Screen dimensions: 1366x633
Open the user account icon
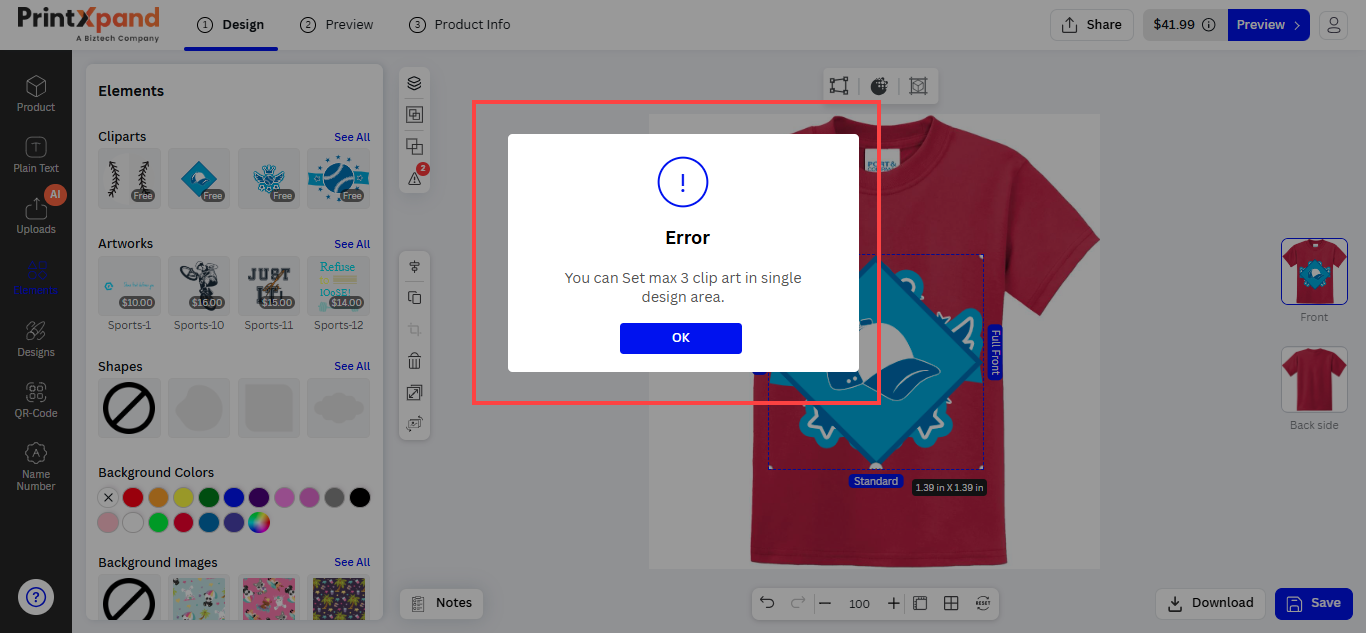[x=1333, y=25]
